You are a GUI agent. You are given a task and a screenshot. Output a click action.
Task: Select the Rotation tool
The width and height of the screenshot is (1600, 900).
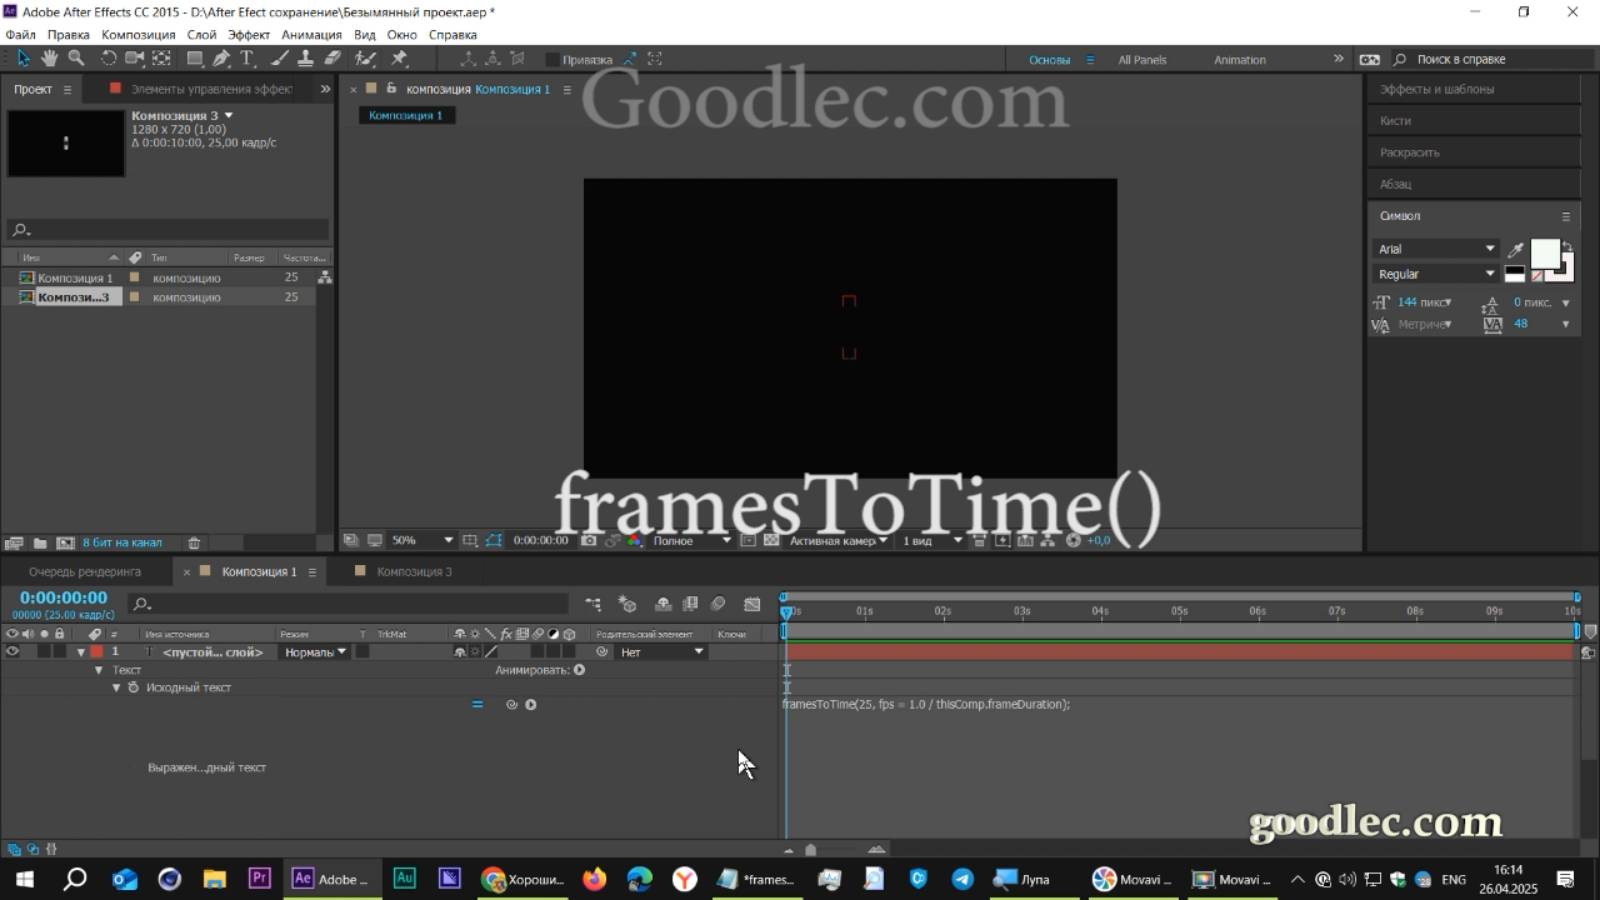[x=108, y=58]
